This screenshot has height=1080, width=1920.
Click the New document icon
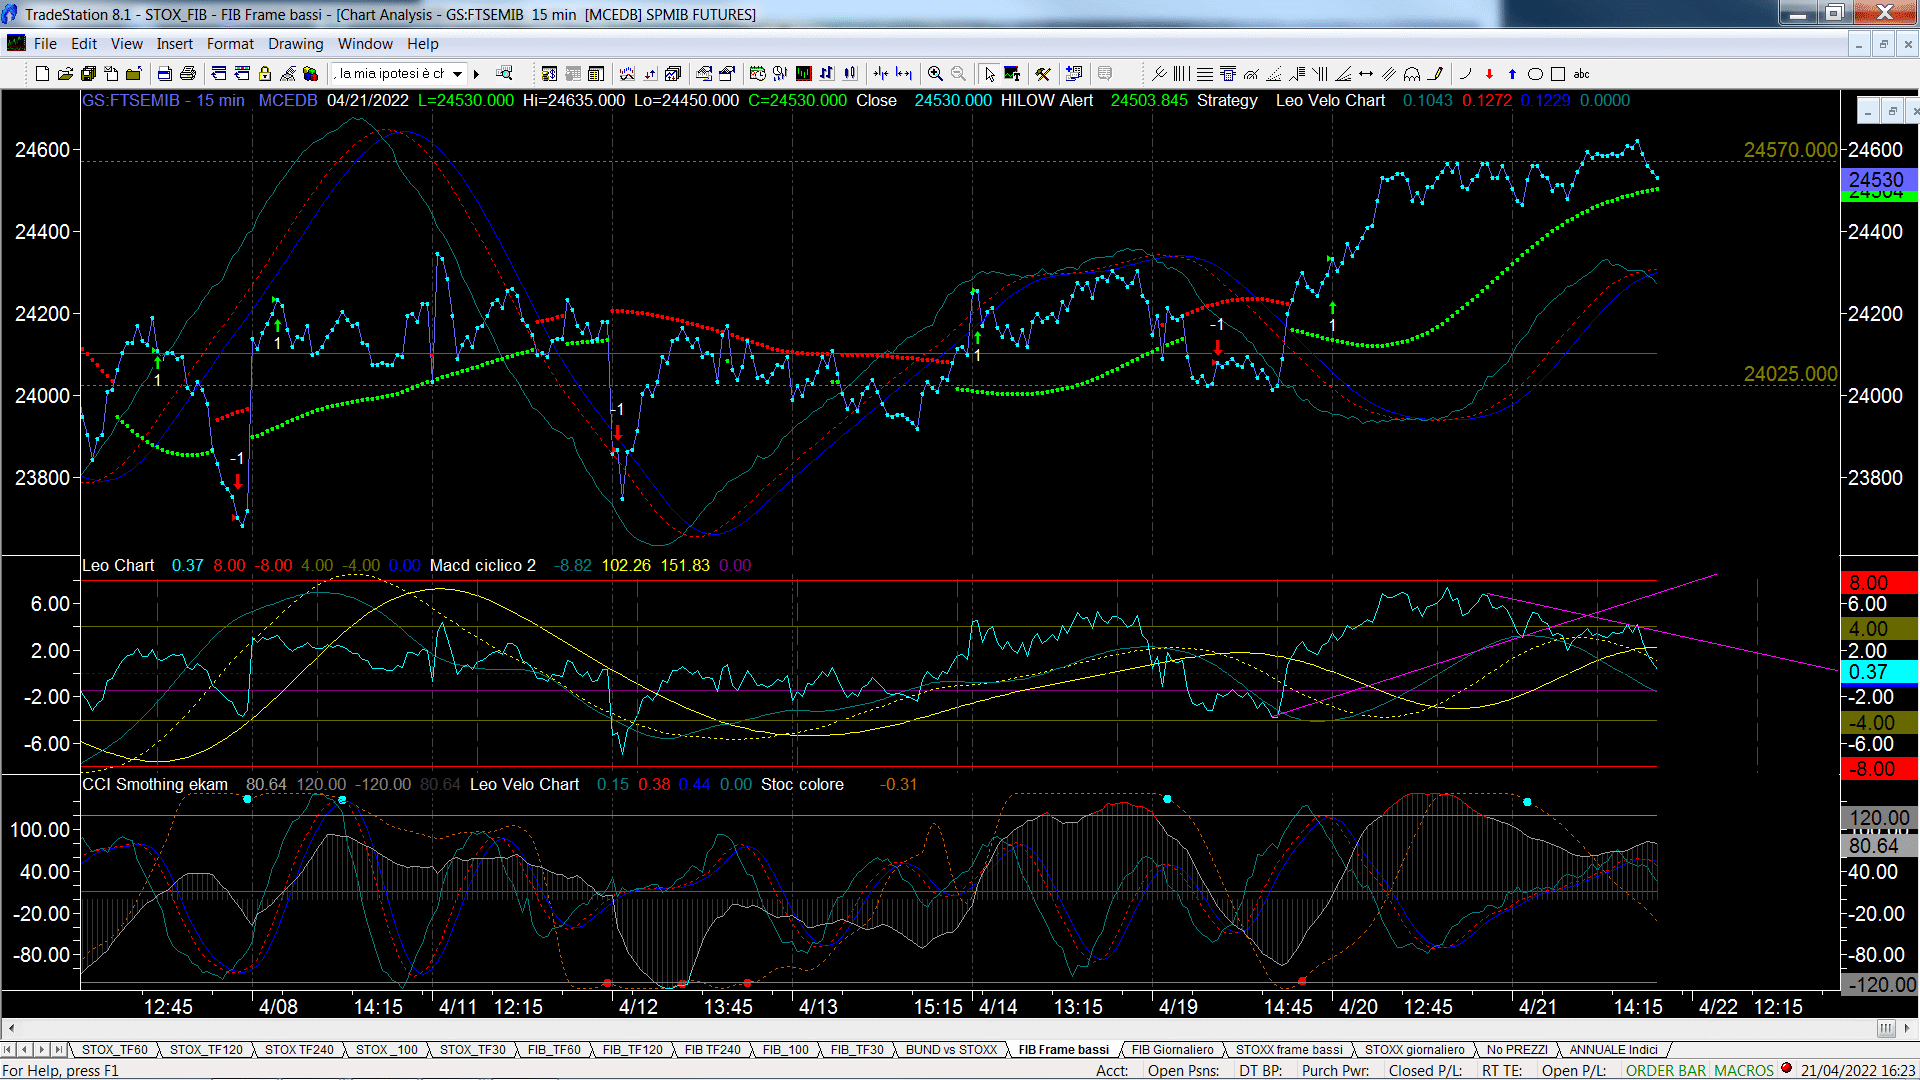(x=42, y=74)
